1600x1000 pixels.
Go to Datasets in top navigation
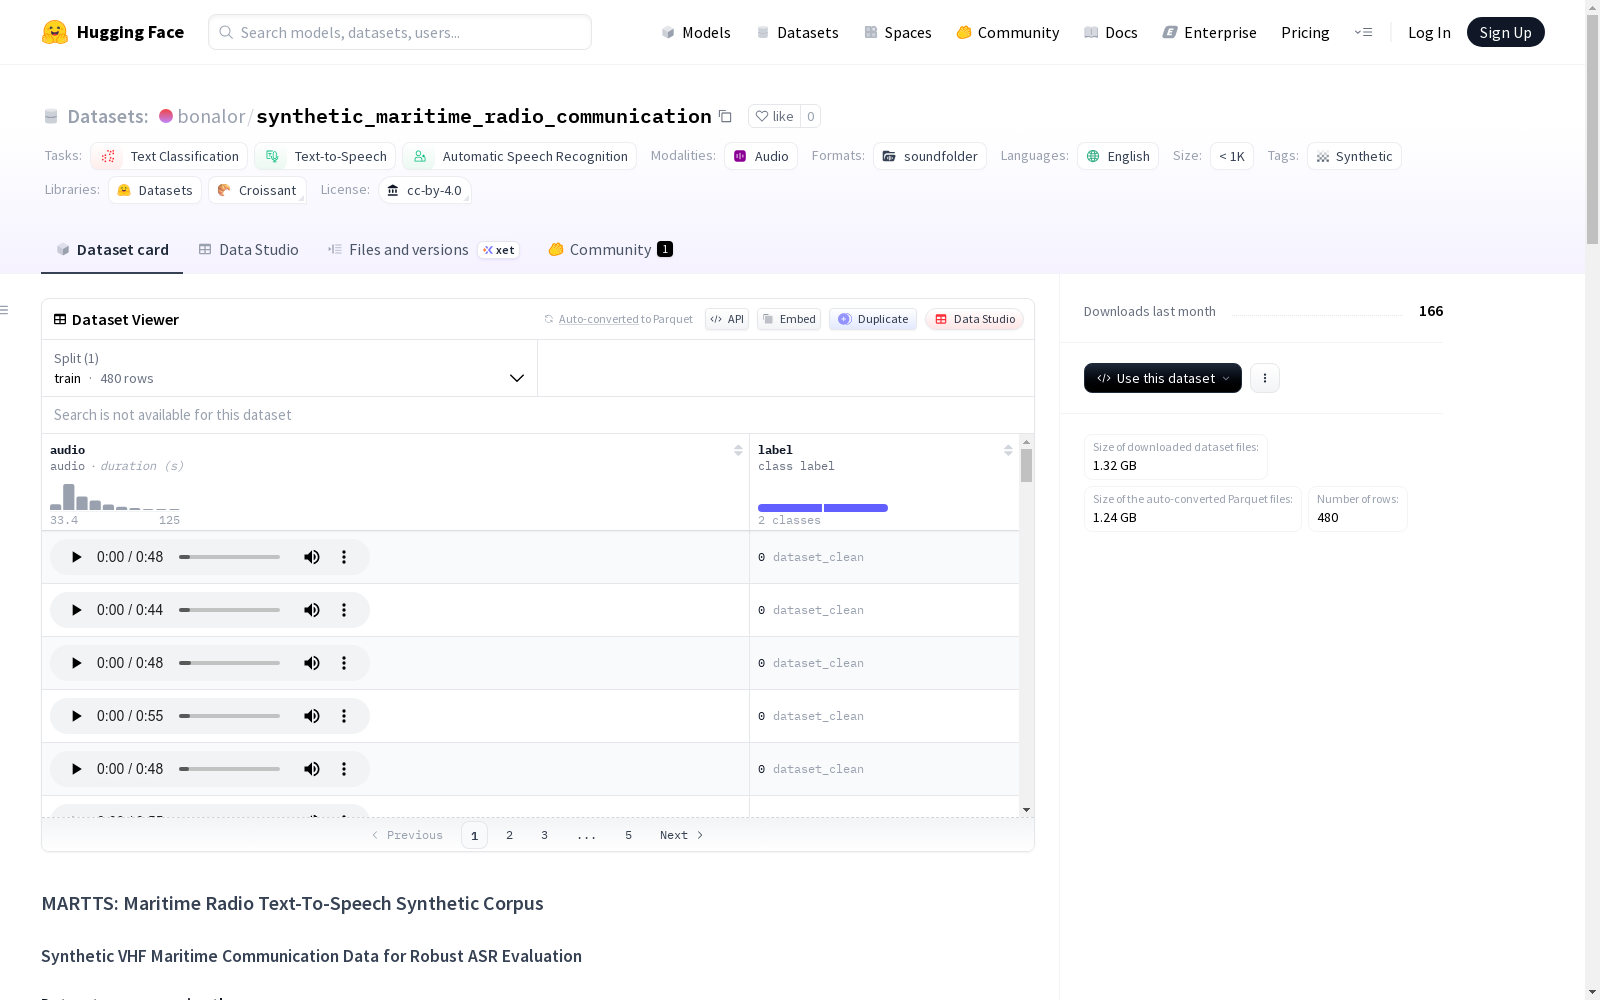(797, 32)
